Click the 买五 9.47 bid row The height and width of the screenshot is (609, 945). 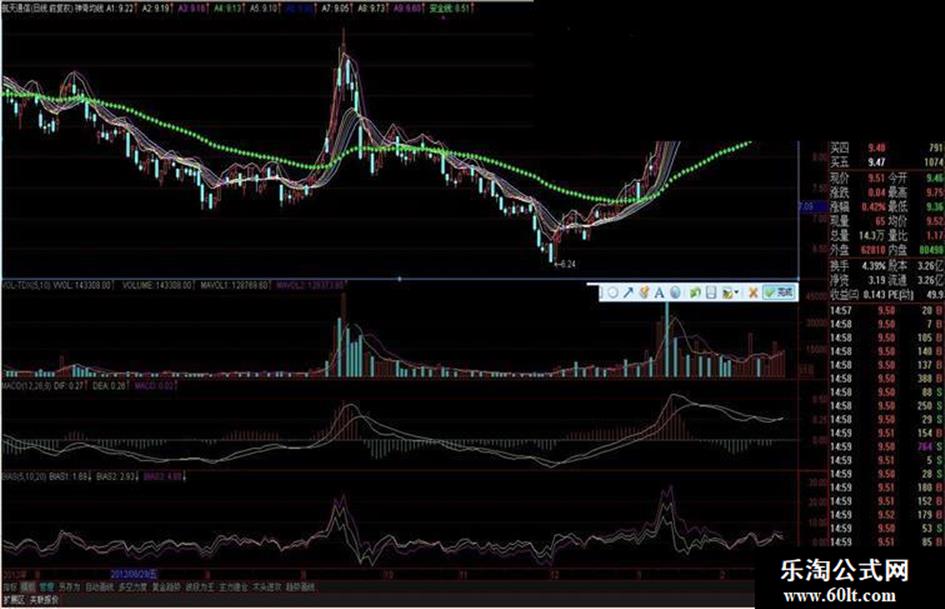887,162
